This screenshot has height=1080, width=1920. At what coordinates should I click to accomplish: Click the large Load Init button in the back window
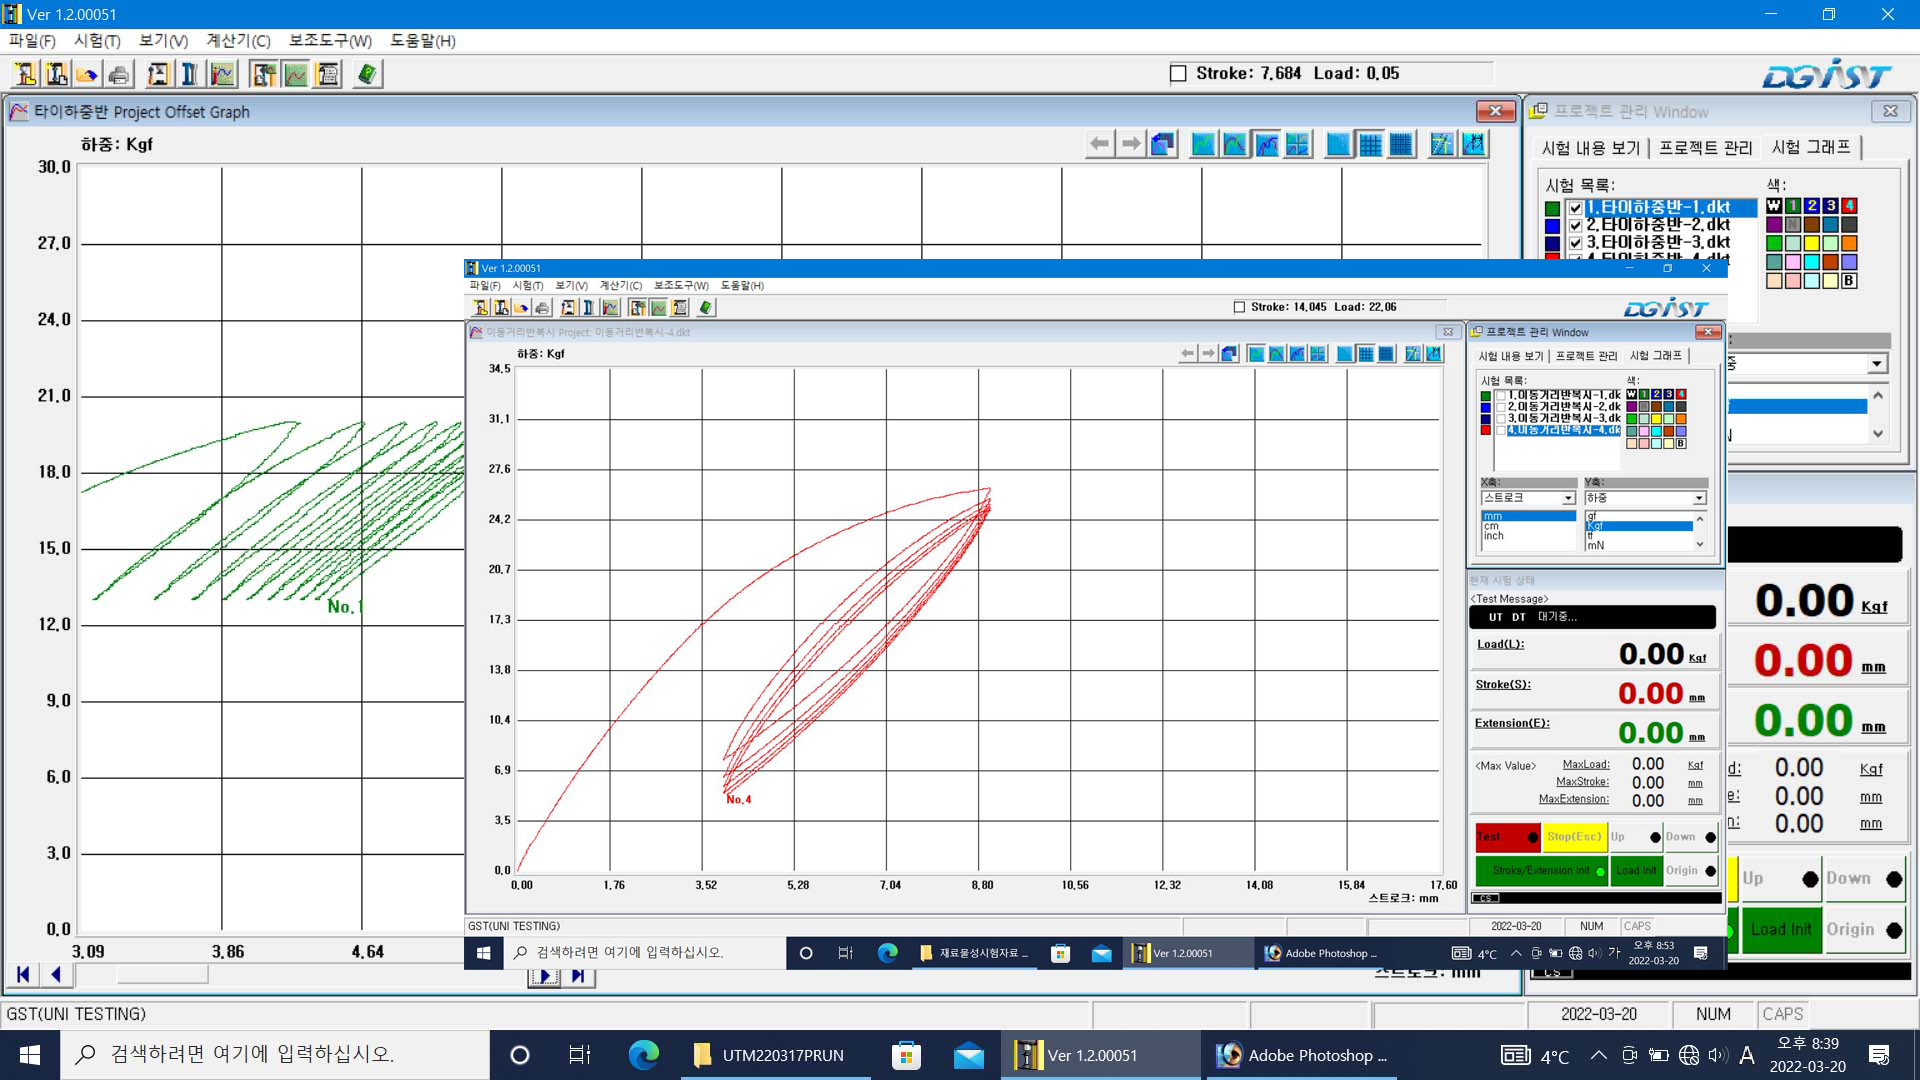[1781, 930]
